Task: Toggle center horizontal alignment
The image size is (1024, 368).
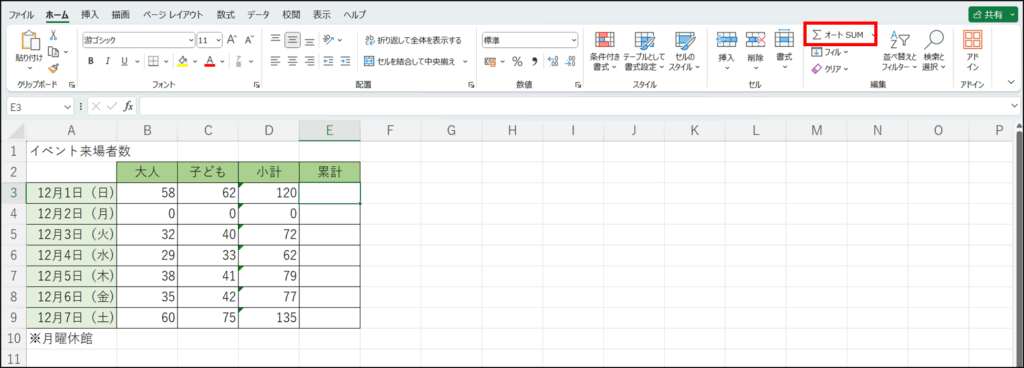Action: (x=293, y=61)
